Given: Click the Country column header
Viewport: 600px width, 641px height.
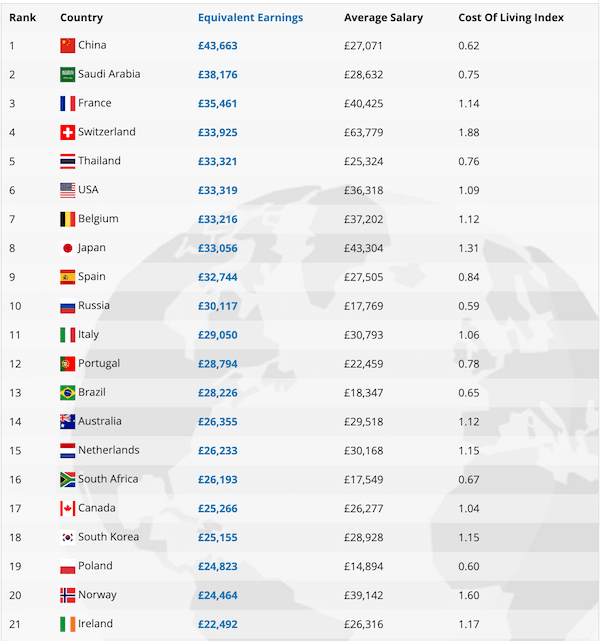Looking at the screenshot, I should point(81,18).
